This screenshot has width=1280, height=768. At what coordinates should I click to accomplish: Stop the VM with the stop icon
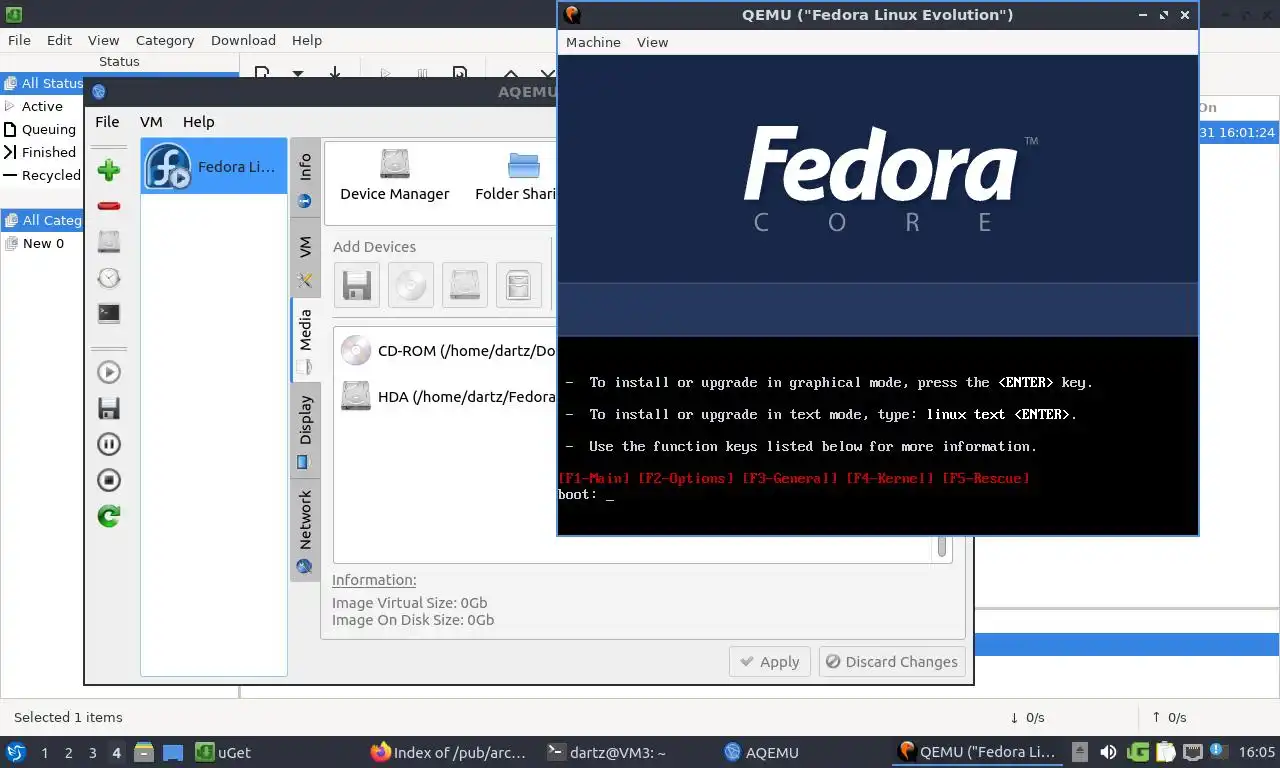click(x=109, y=480)
